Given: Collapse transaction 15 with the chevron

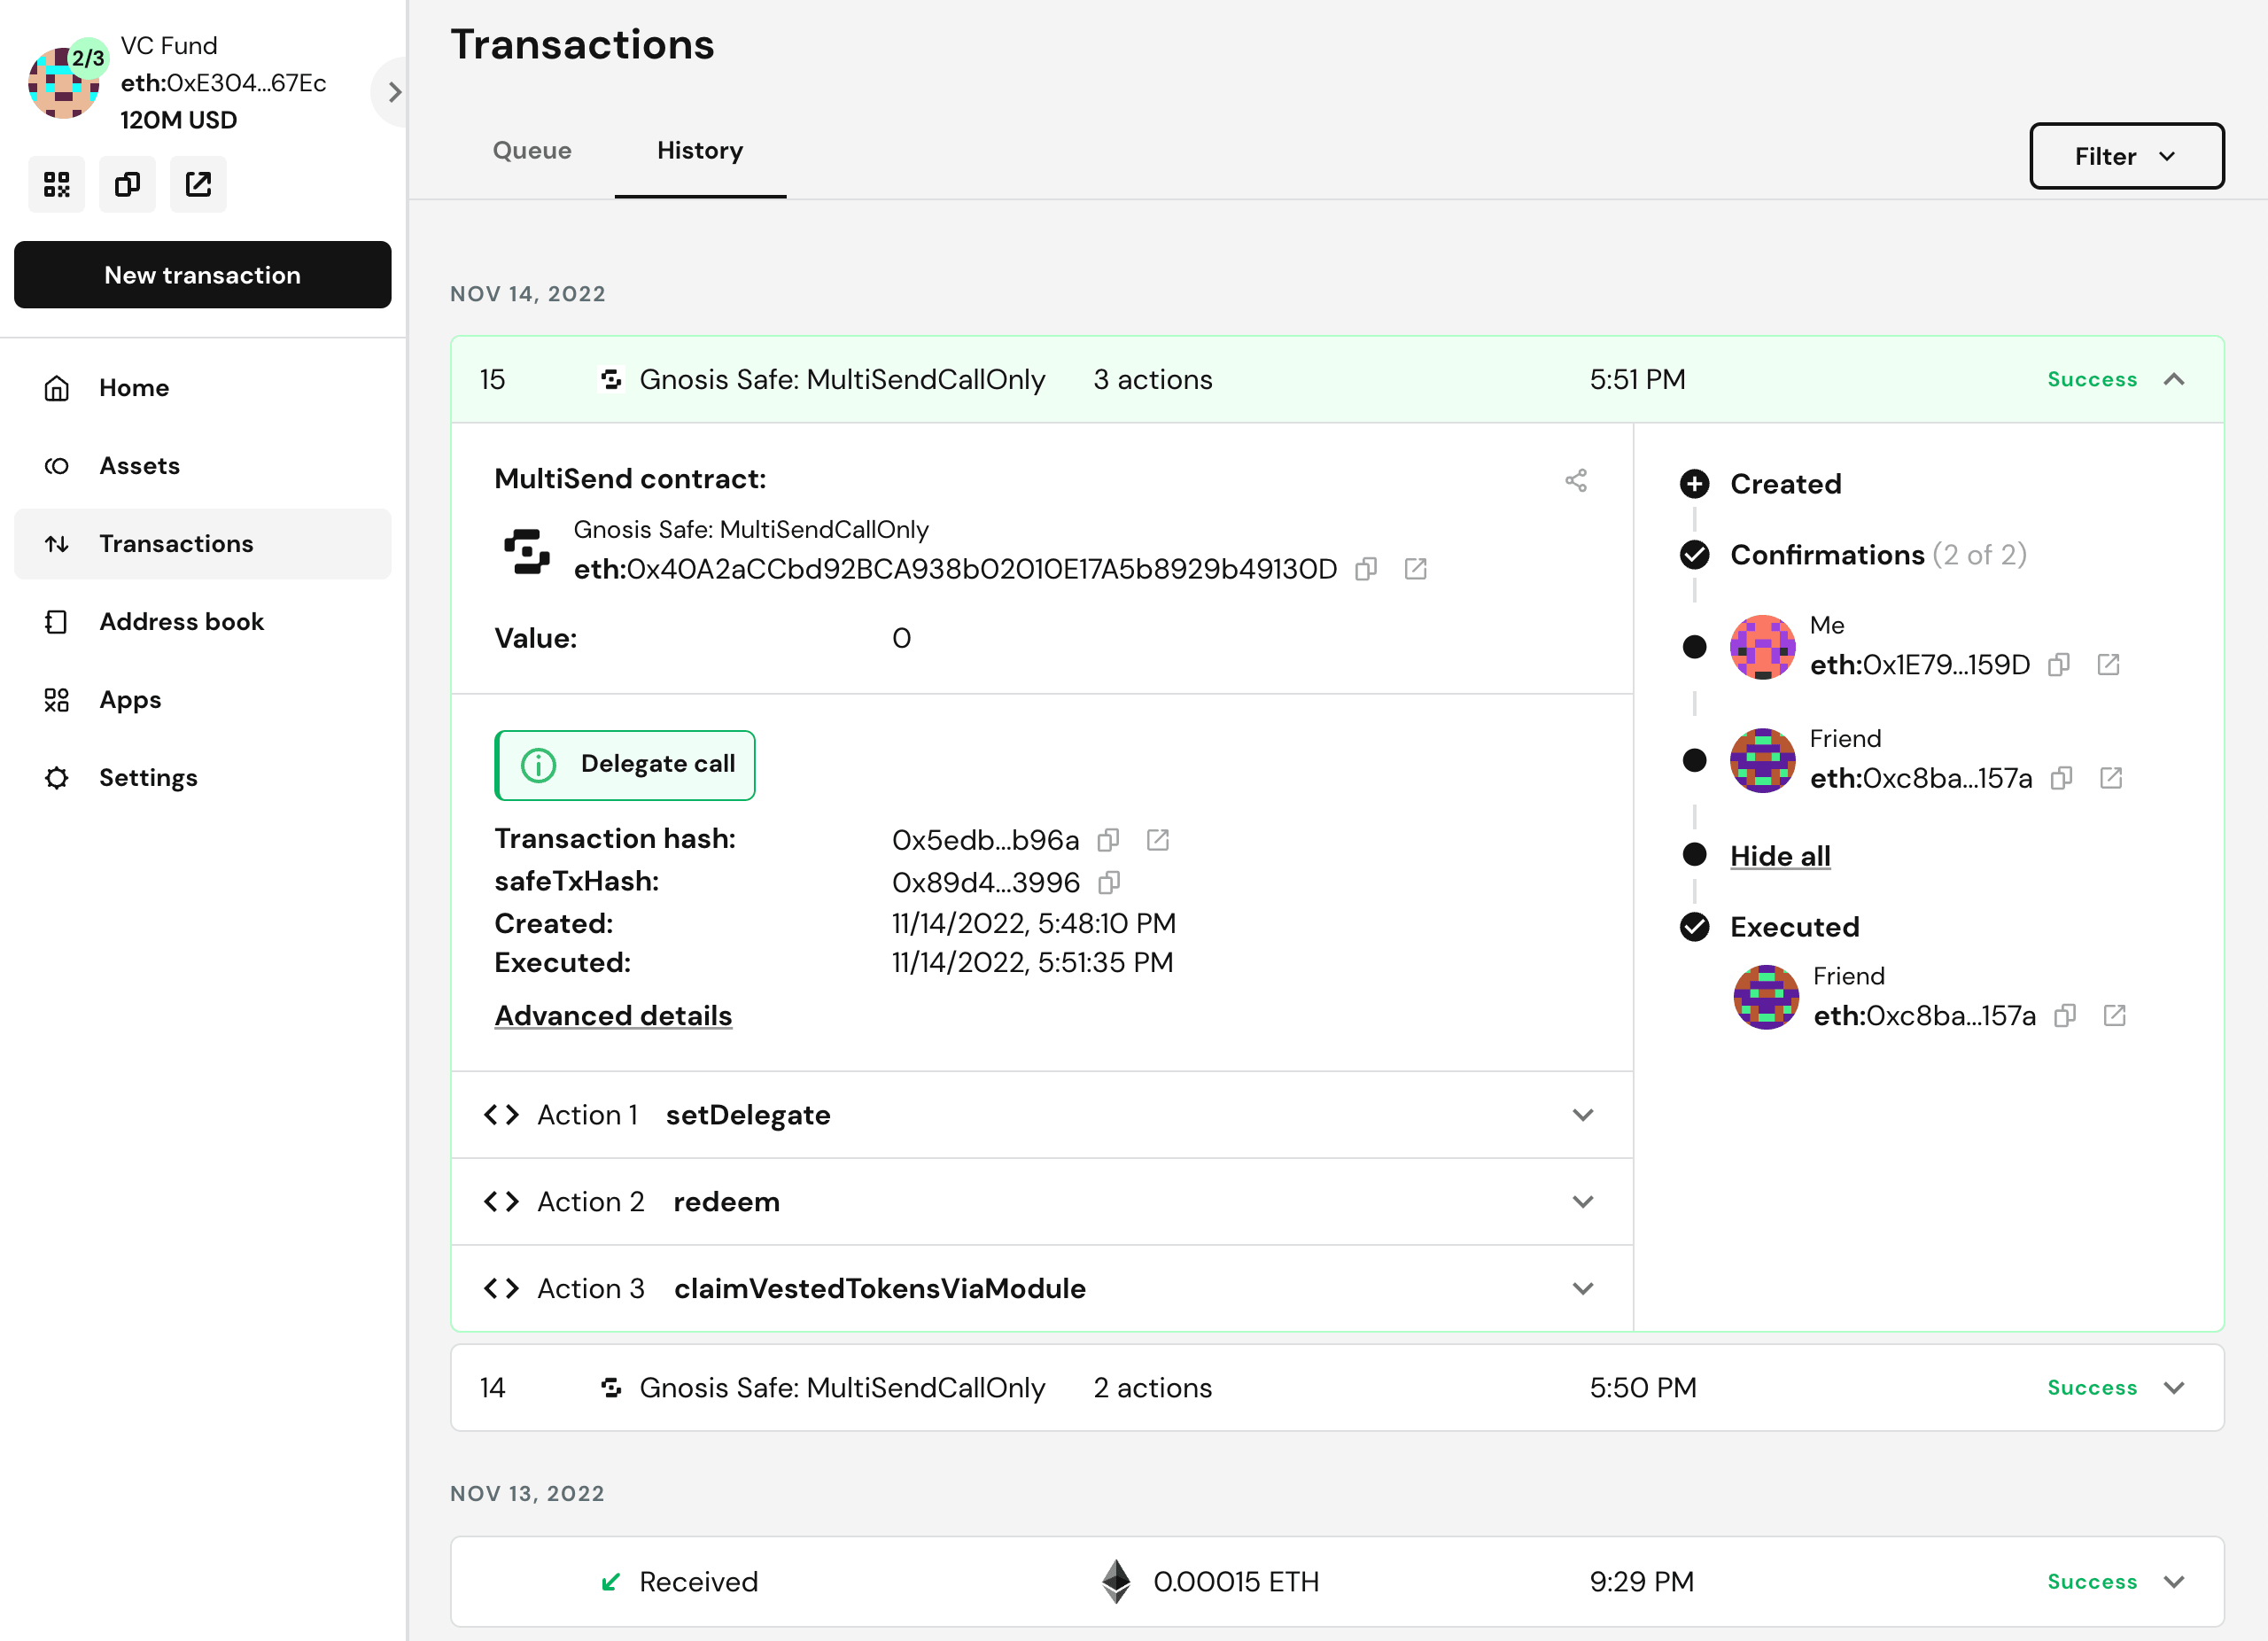Looking at the screenshot, I should point(2173,380).
